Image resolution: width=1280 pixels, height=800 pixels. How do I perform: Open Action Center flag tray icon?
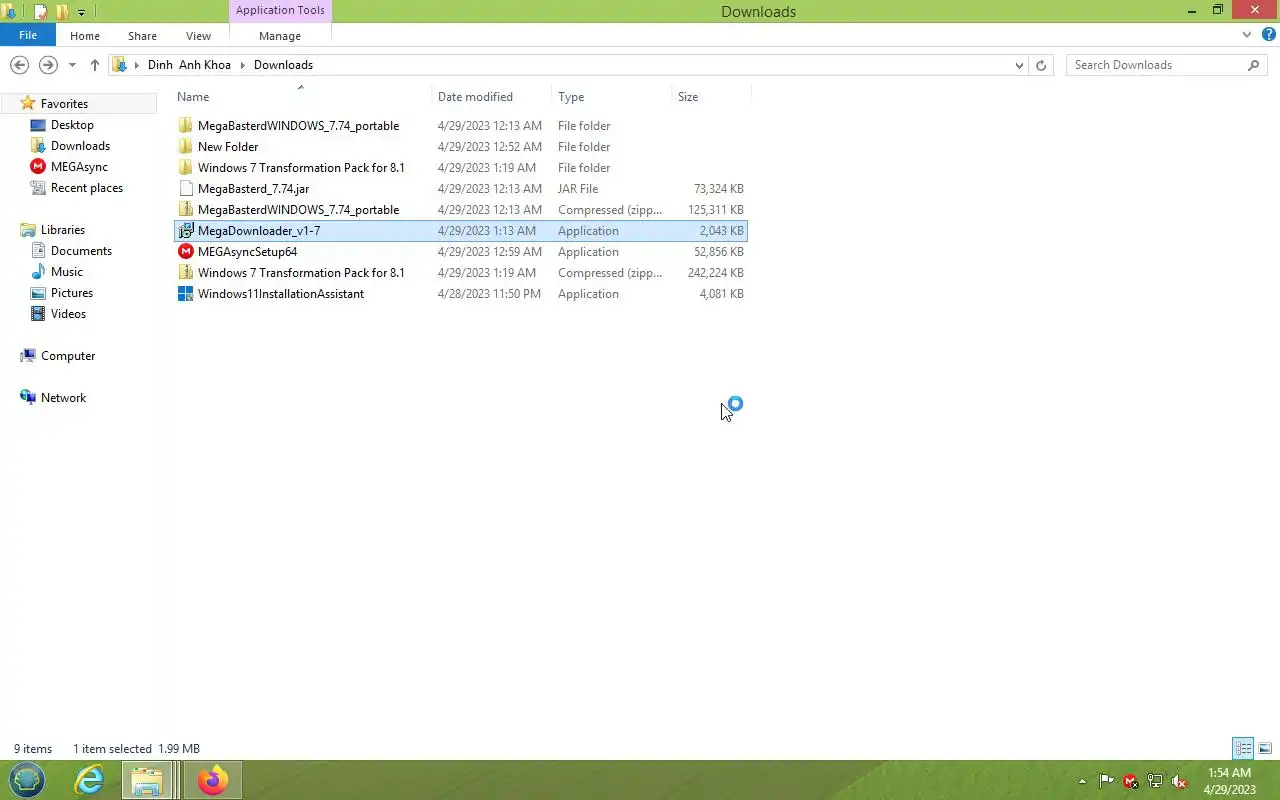[1107, 781]
